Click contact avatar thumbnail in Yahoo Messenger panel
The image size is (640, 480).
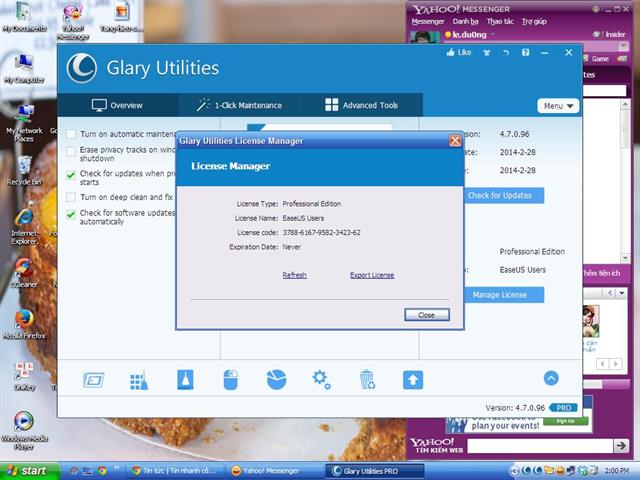[x=591, y=321]
